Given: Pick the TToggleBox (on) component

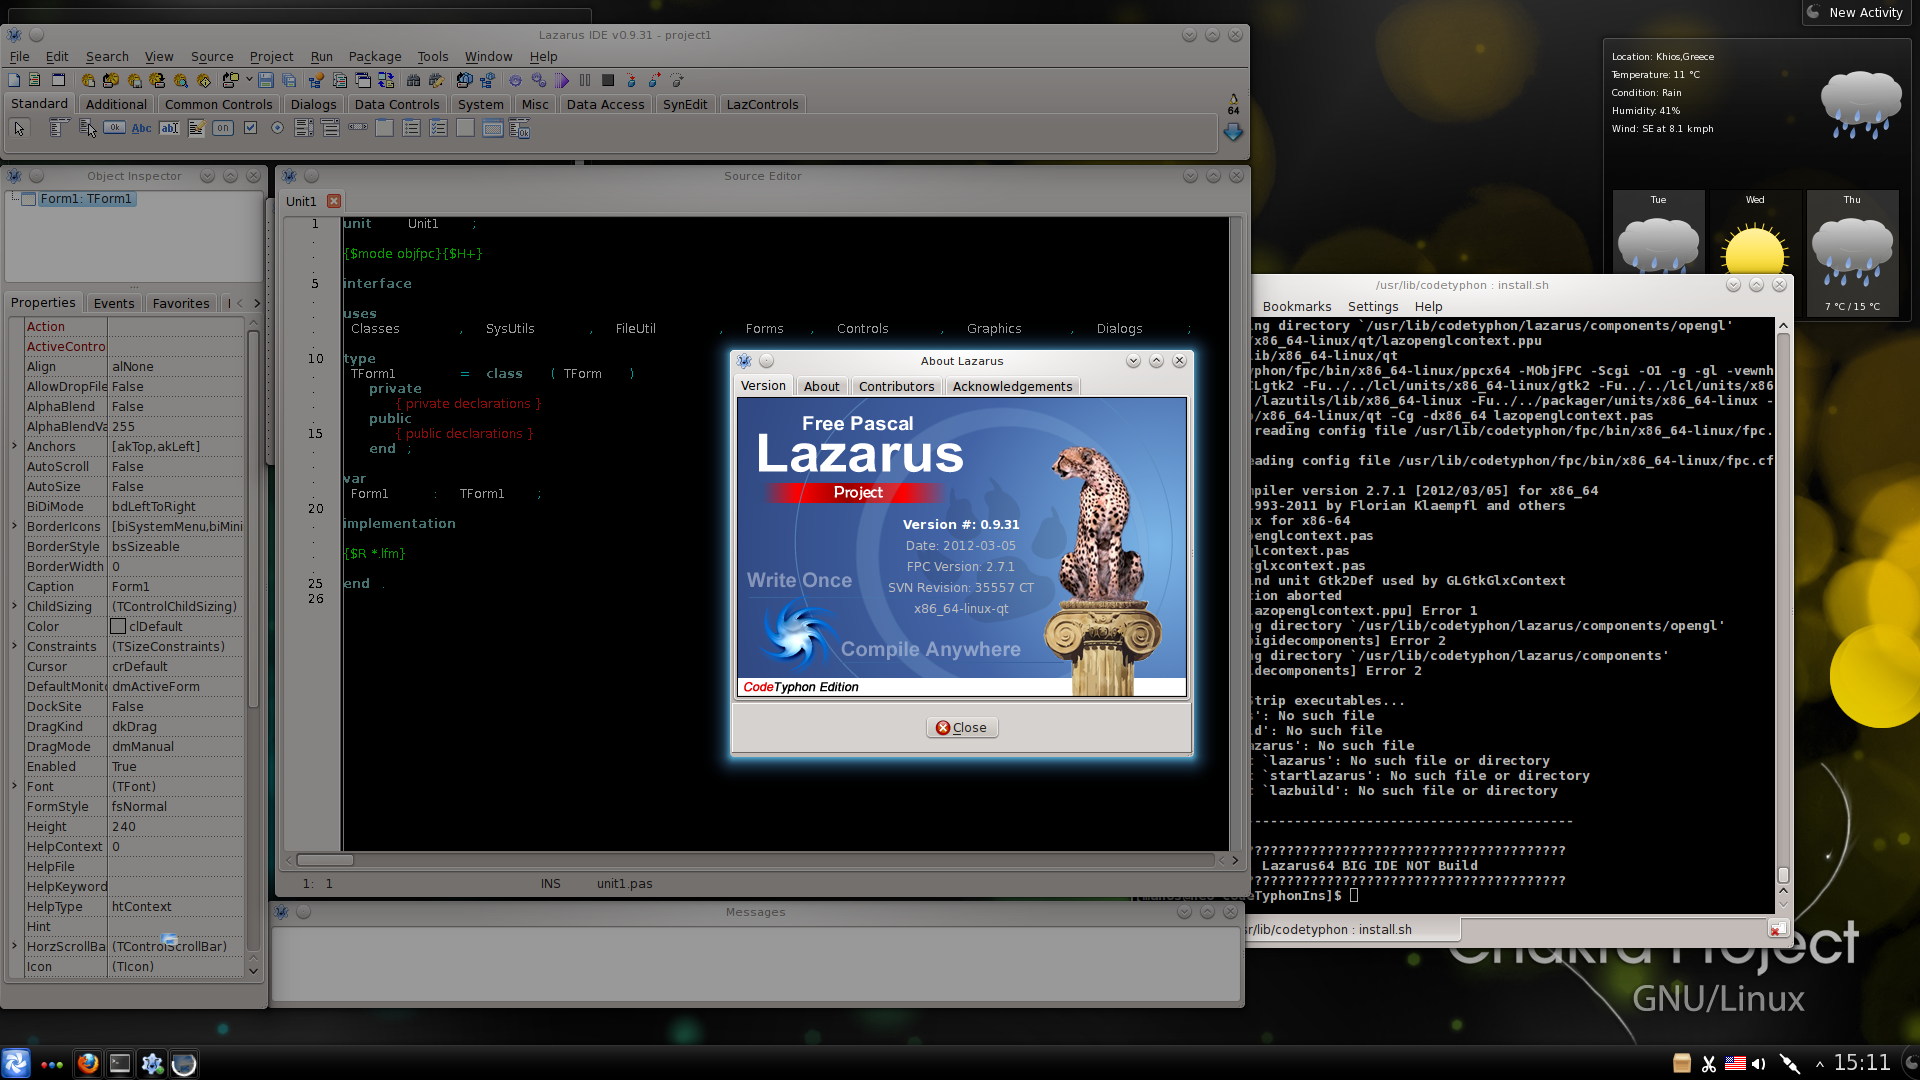Looking at the screenshot, I should [x=223, y=128].
